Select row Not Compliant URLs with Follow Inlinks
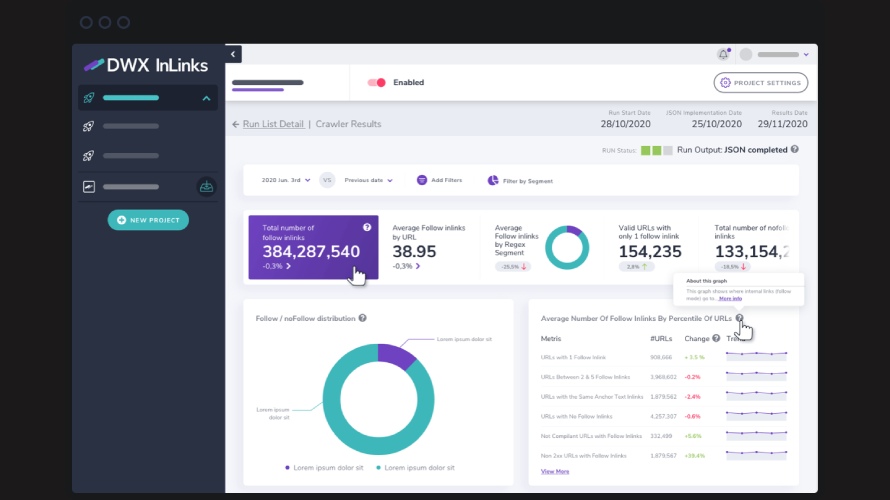The width and height of the screenshot is (890, 500). [x=664, y=436]
